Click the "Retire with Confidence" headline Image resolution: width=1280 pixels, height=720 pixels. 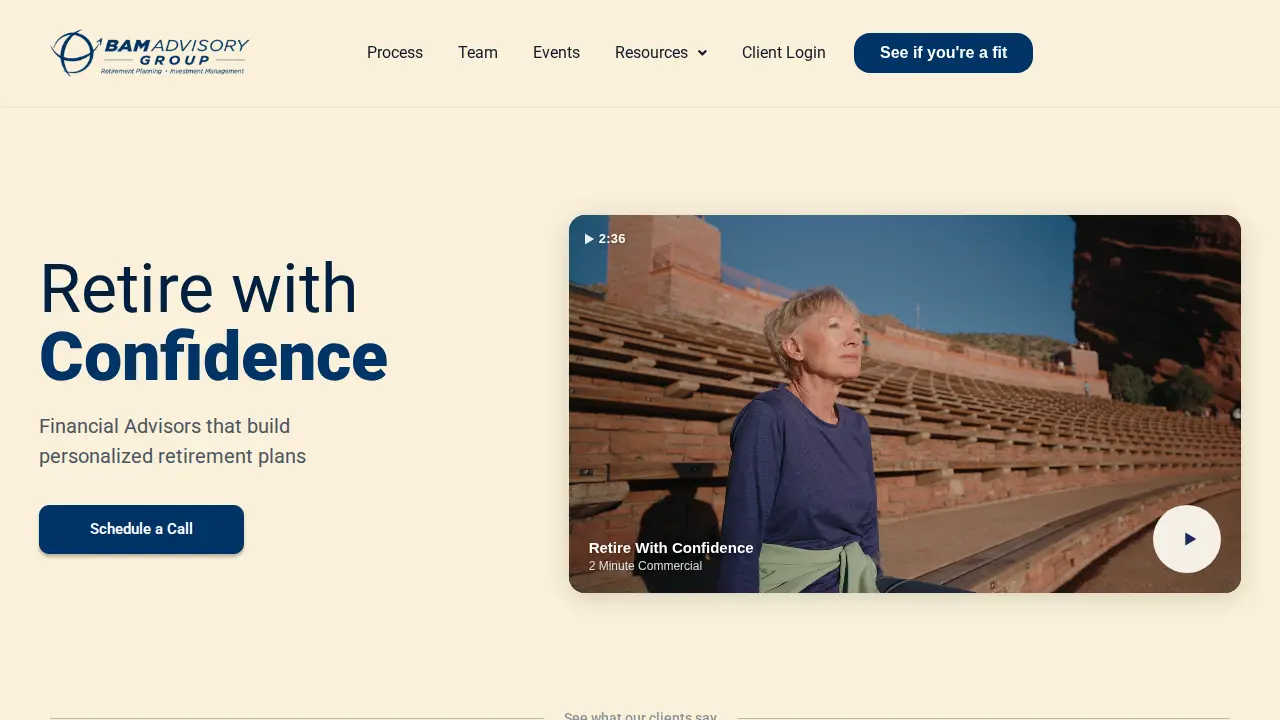pos(213,323)
